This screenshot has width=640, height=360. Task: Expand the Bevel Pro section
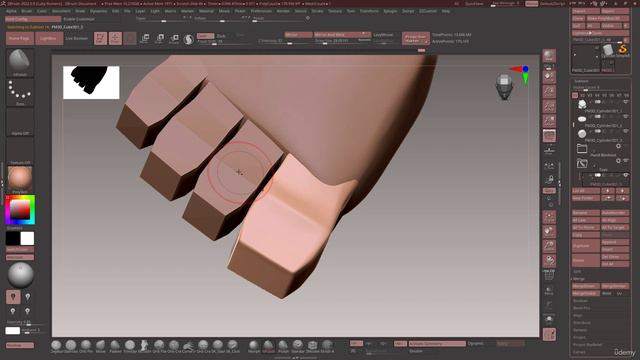point(581,308)
